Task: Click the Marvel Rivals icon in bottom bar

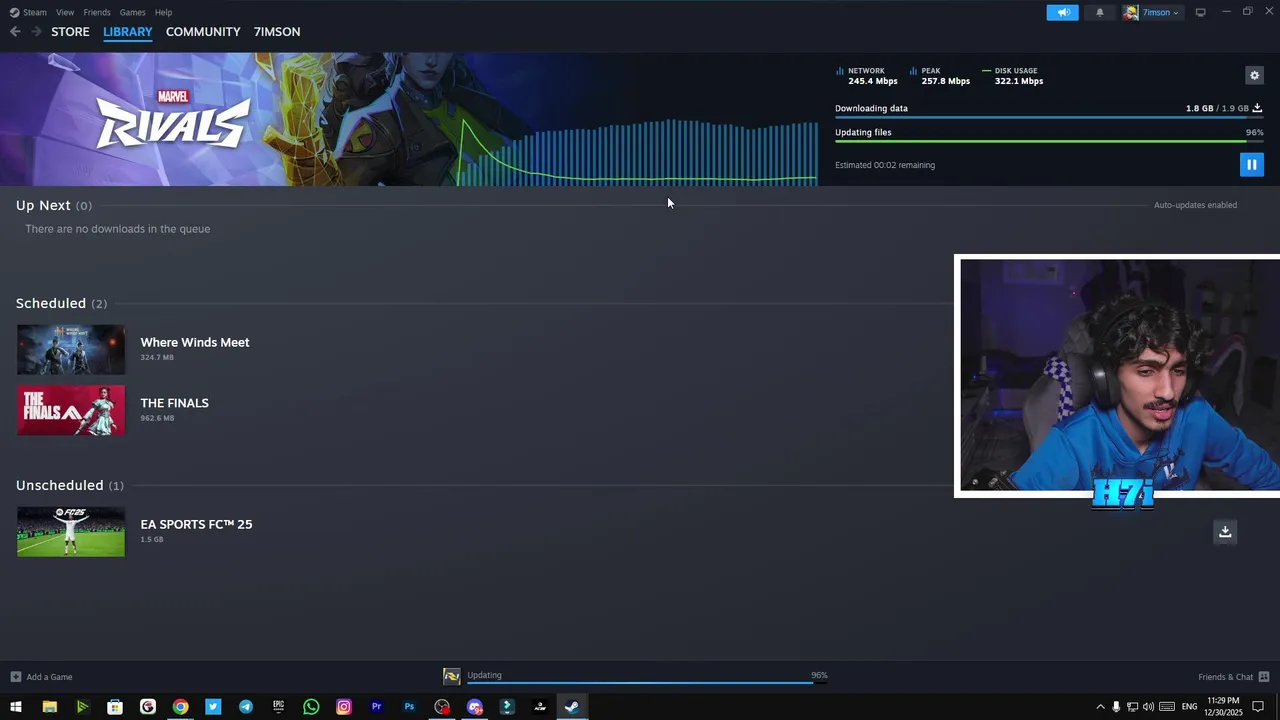Action: pyautogui.click(x=452, y=677)
